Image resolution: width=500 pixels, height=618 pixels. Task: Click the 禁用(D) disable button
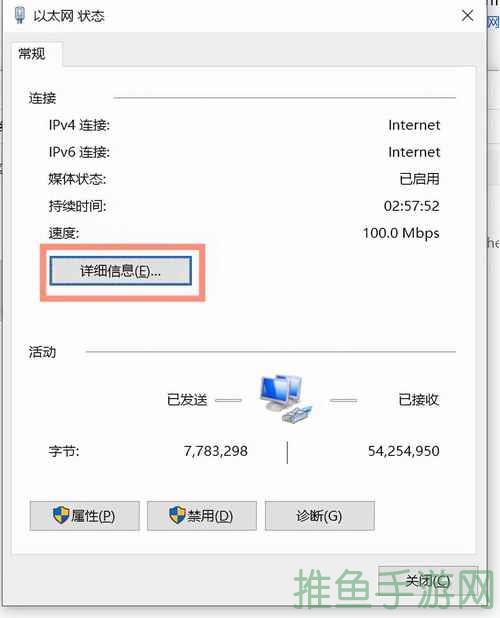(202, 516)
